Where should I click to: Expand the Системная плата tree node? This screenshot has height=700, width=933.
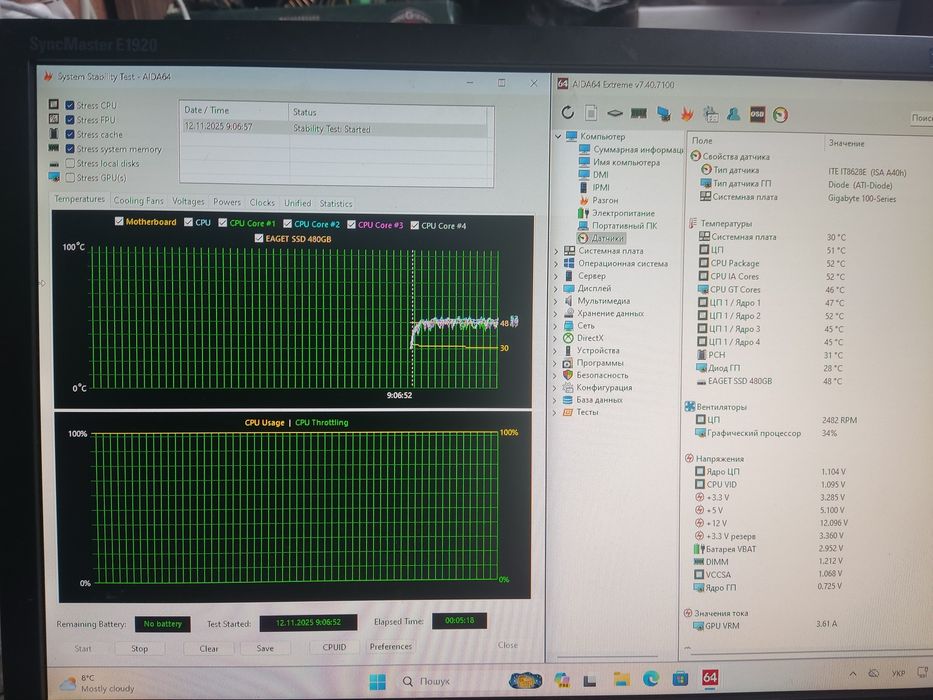556,251
